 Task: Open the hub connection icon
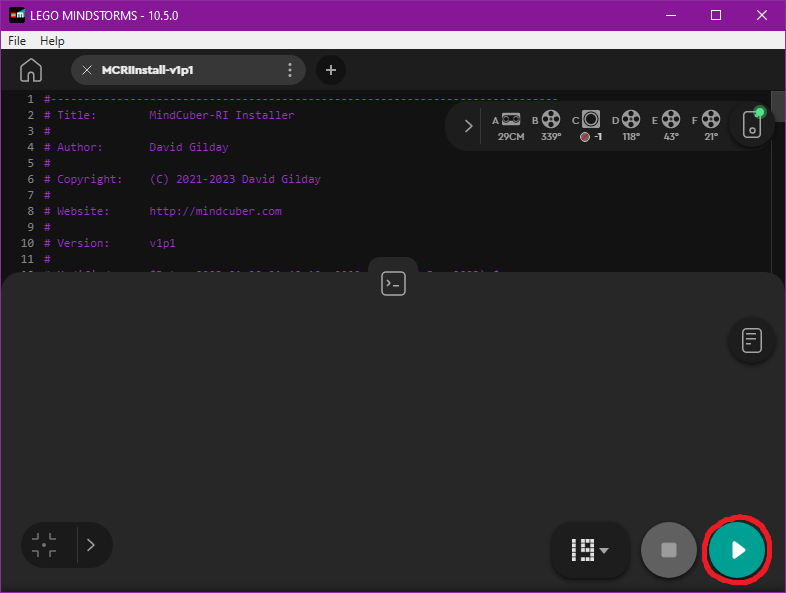752,125
